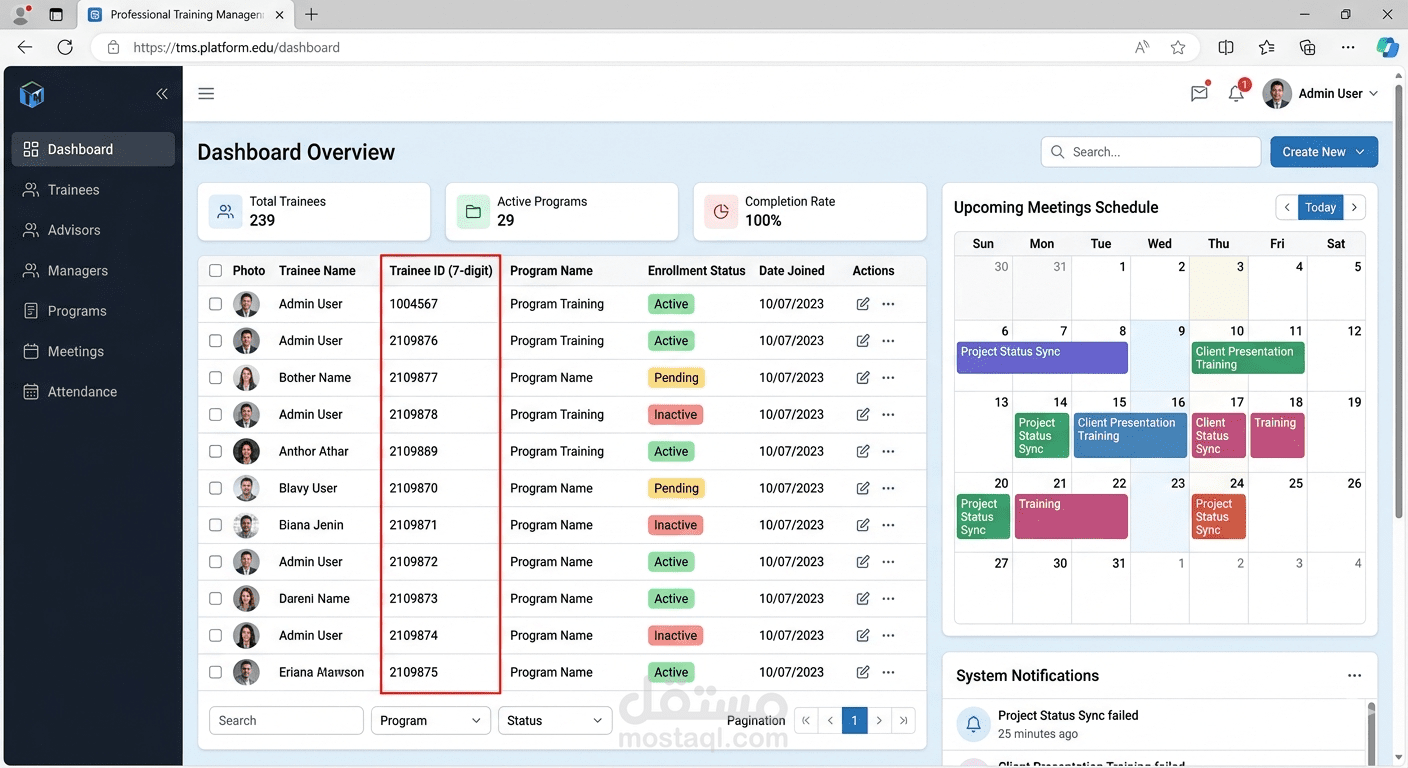This screenshot has height=768, width=1408.
Task: Open Training event on the 18th
Action: 1277,436
